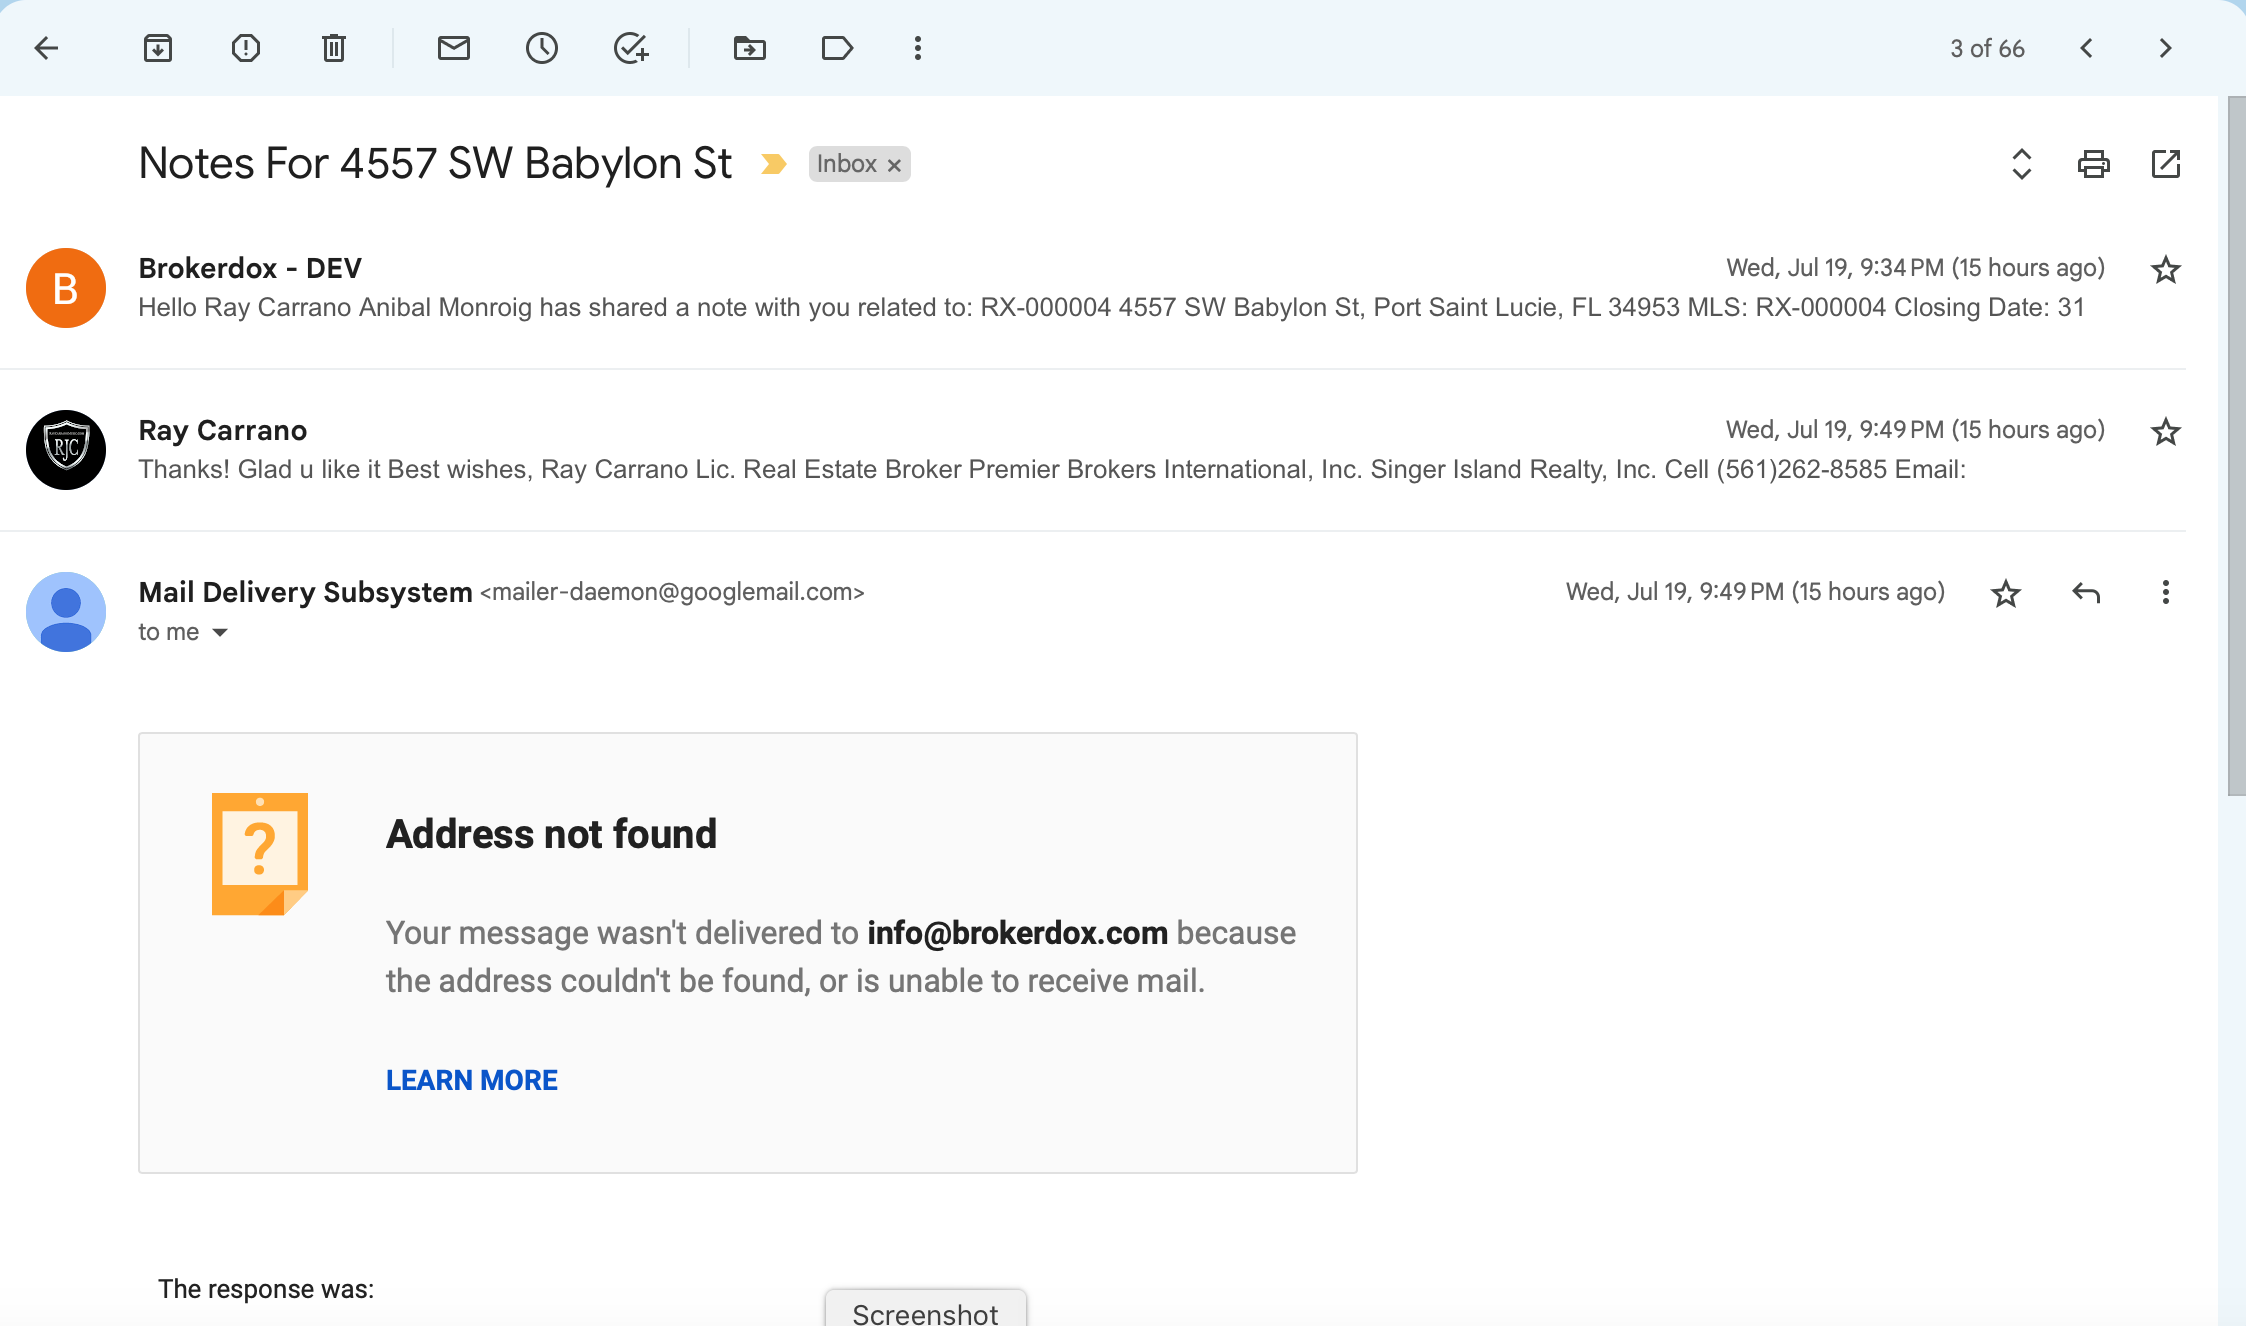
Task: Add conversation to Tasks
Action: pos(631,48)
